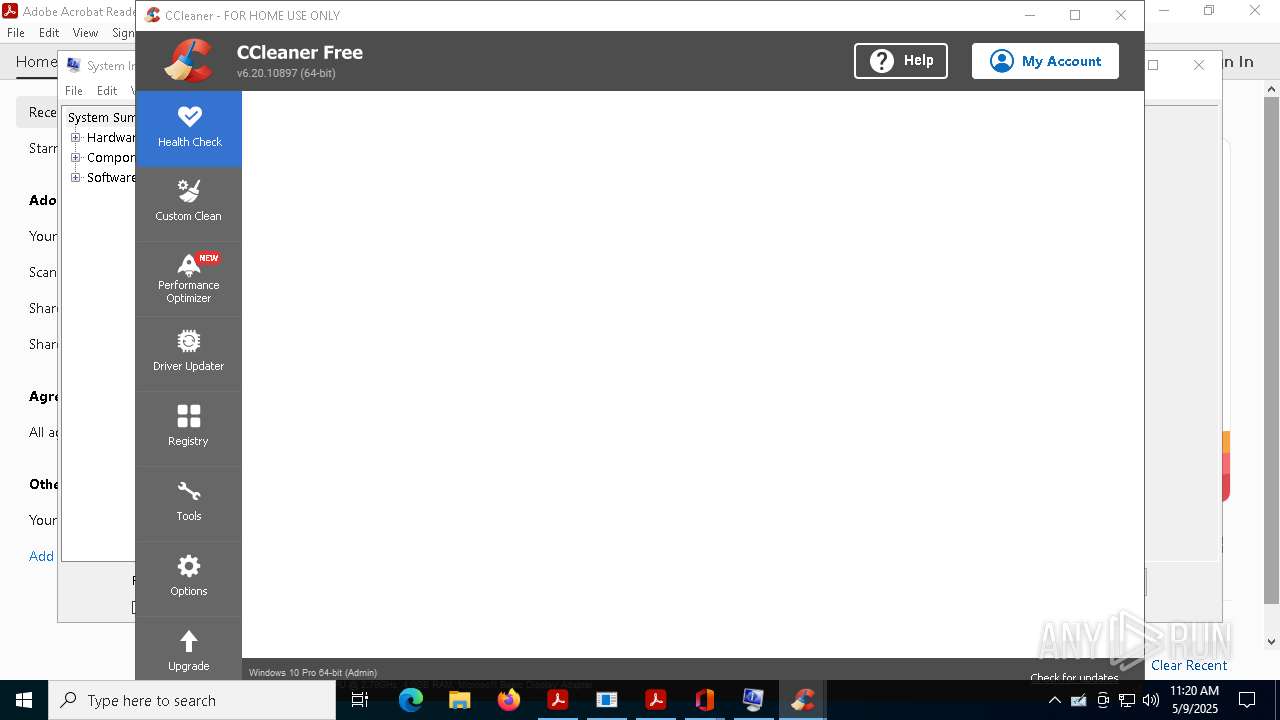
Task: Click the network tray icon
Action: tap(1127, 700)
